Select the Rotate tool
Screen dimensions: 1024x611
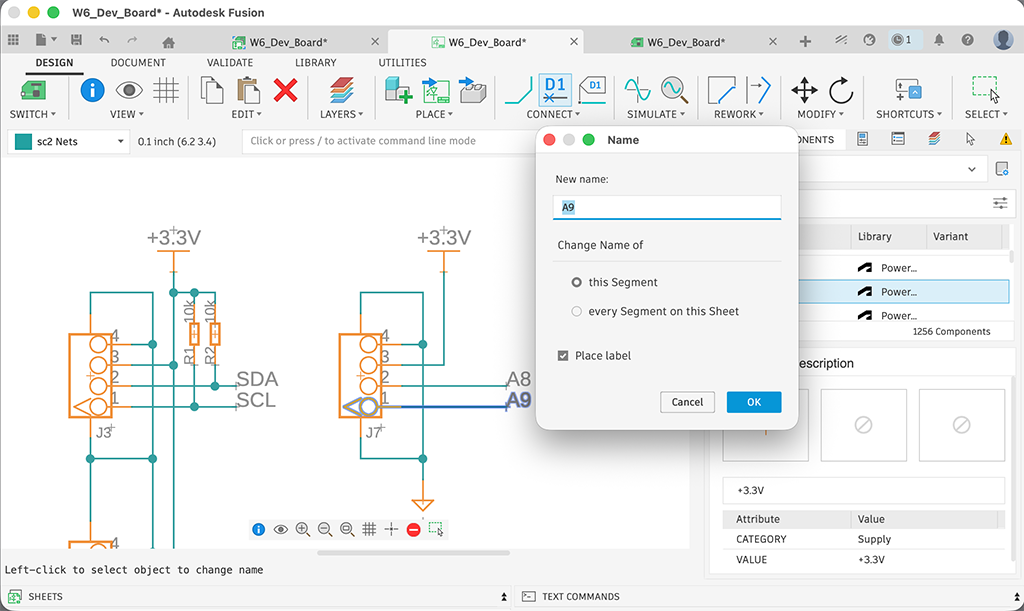841,90
